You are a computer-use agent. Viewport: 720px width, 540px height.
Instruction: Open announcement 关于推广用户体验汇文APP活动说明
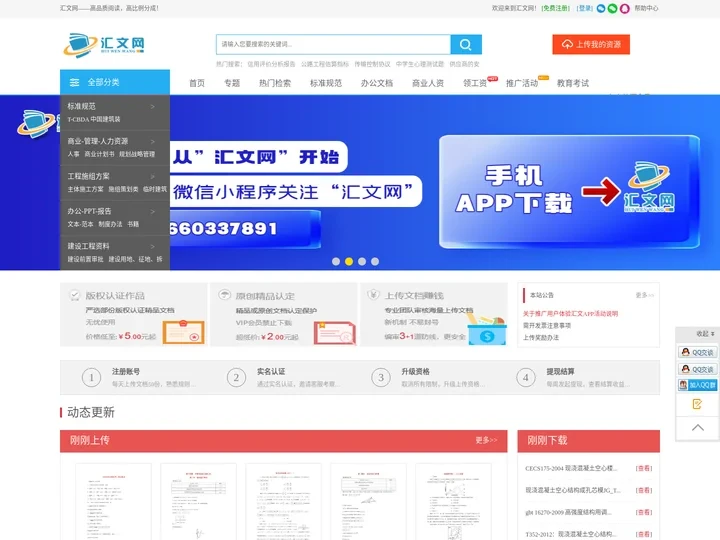tap(570, 314)
